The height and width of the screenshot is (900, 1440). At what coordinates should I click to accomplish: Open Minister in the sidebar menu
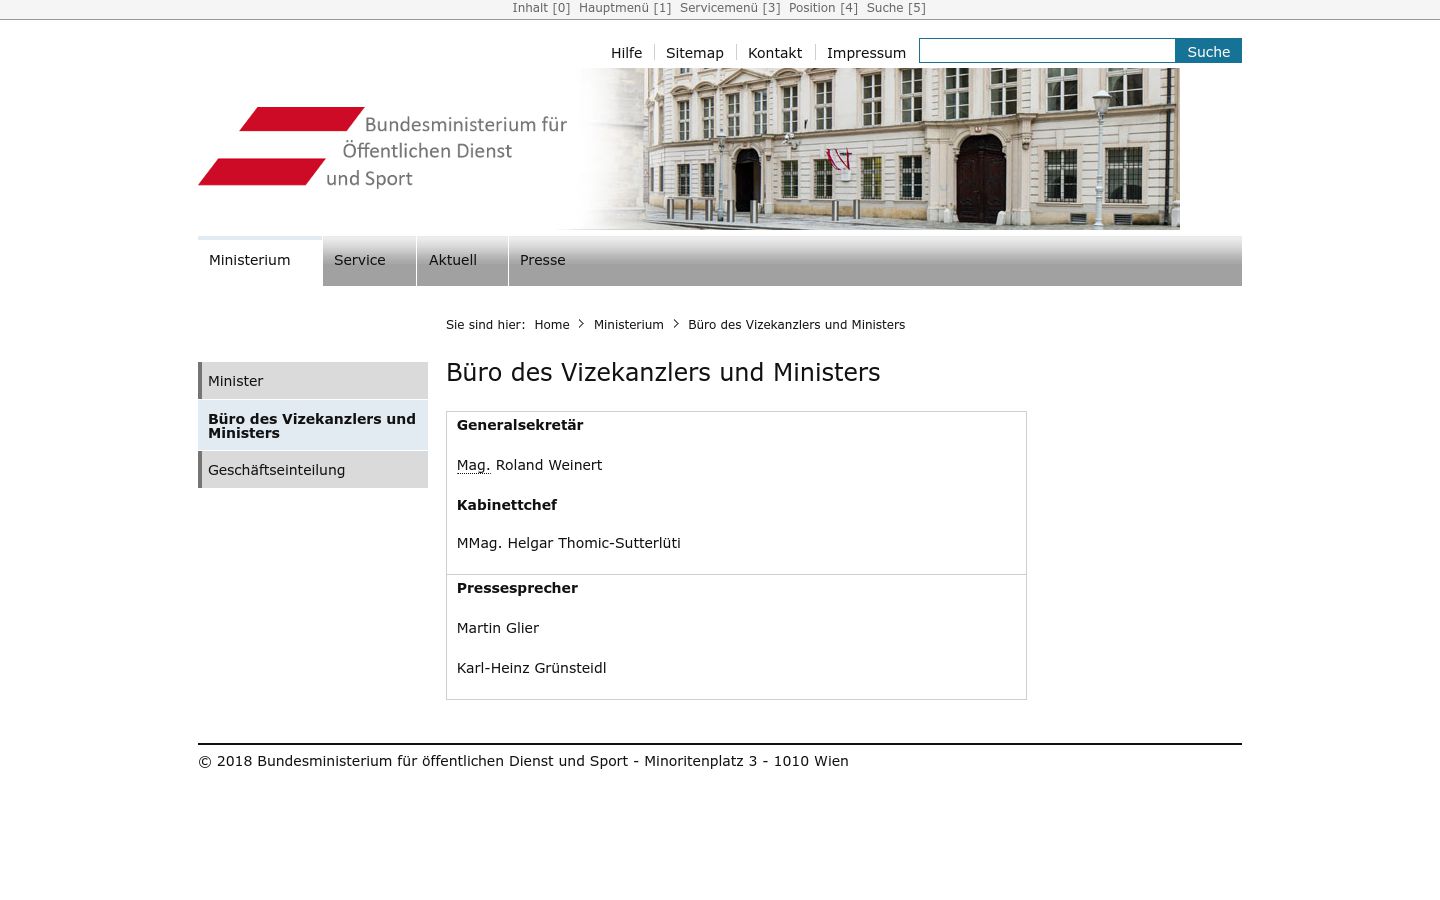pos(313,381)
